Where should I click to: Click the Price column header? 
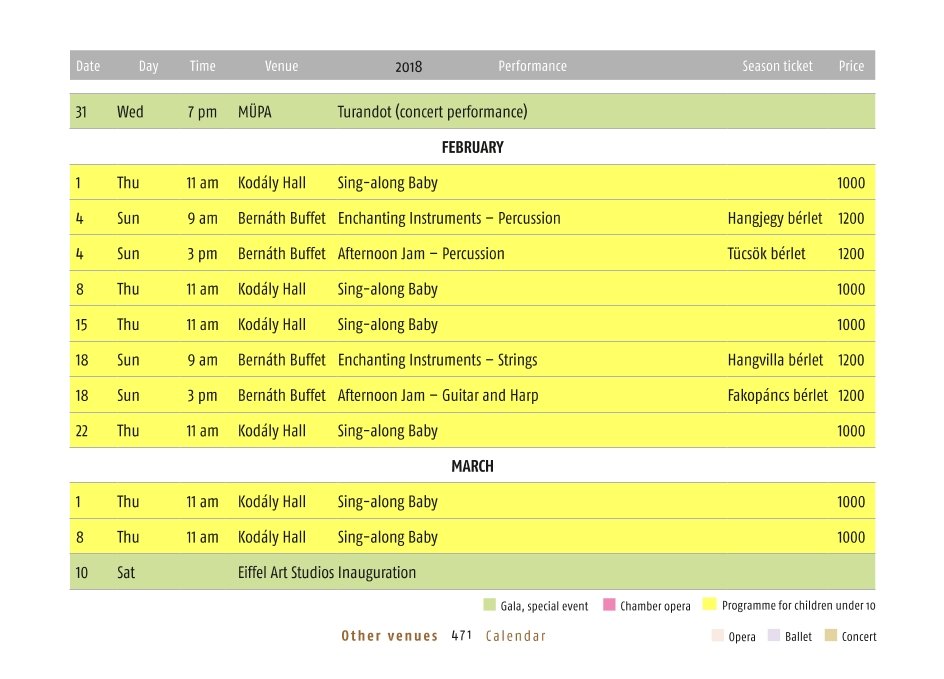pyautogui.click(x=851, y=66)
